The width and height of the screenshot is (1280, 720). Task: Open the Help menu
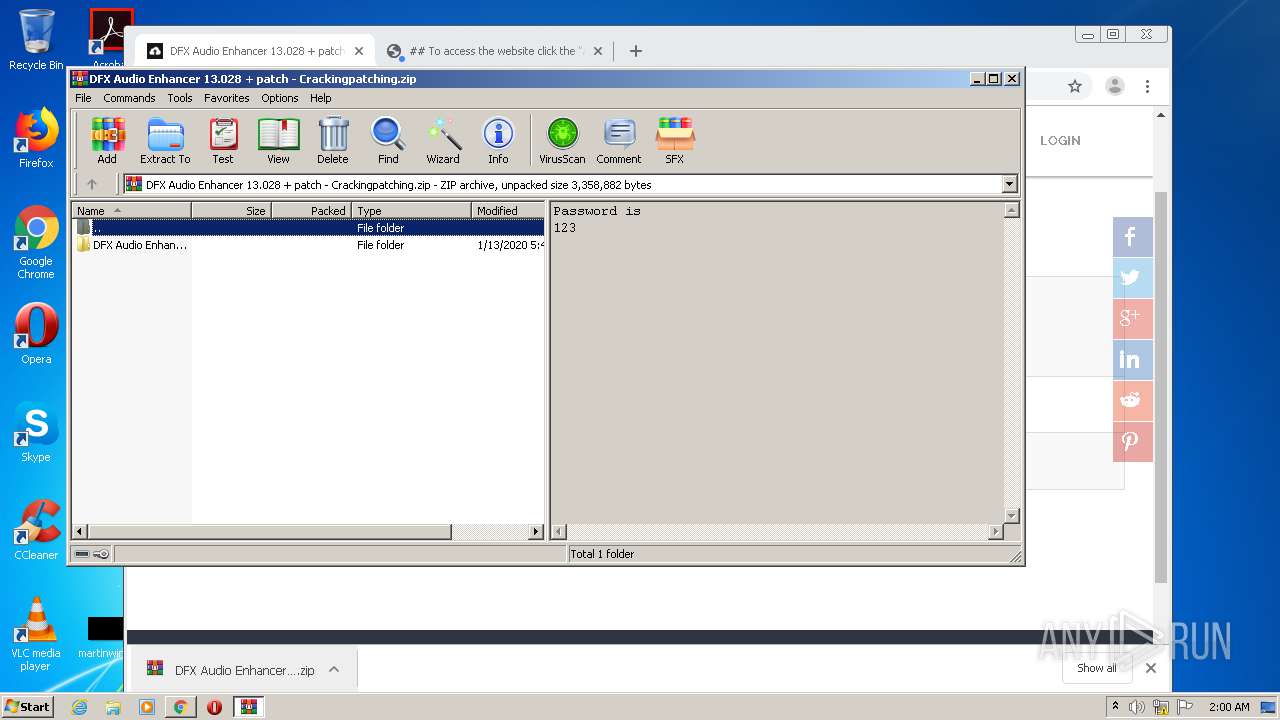point(320,98)
